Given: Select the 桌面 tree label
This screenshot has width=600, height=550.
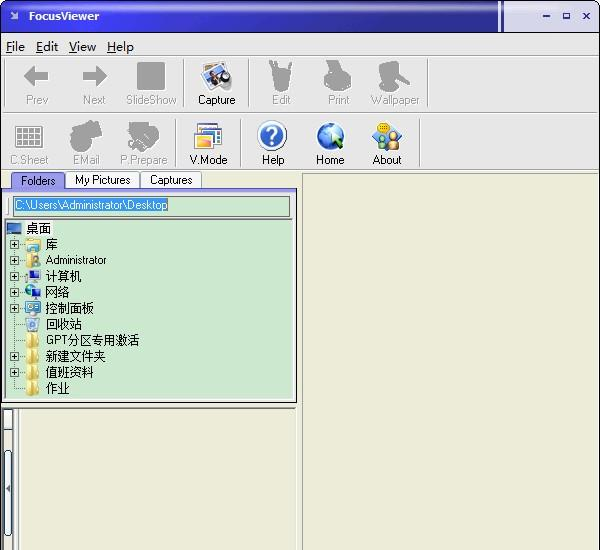Looking at the screenshot, I should pyautogui.click(x=39, y=228).
